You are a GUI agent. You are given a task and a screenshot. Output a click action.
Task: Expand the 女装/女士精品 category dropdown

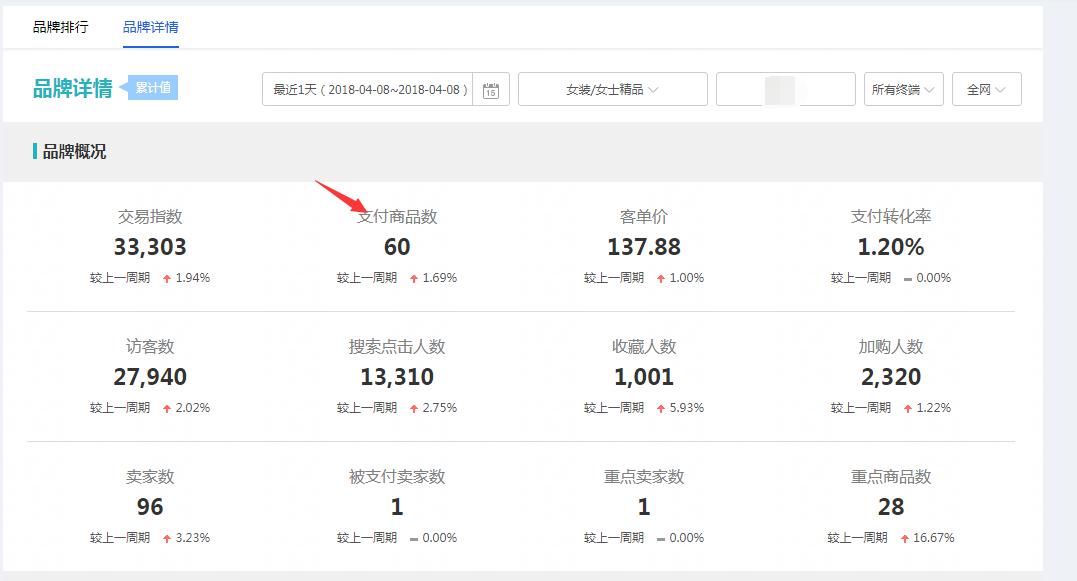coord(612,90)
